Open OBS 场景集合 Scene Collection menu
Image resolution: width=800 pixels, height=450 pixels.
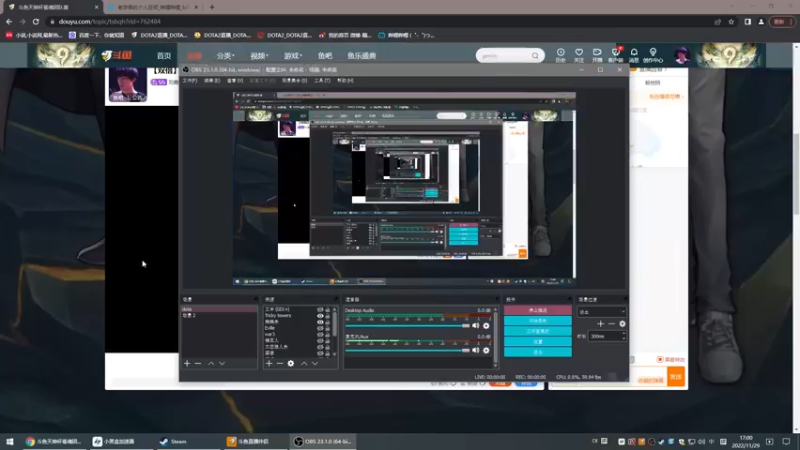pyautogui.click(x=294, y=81)
